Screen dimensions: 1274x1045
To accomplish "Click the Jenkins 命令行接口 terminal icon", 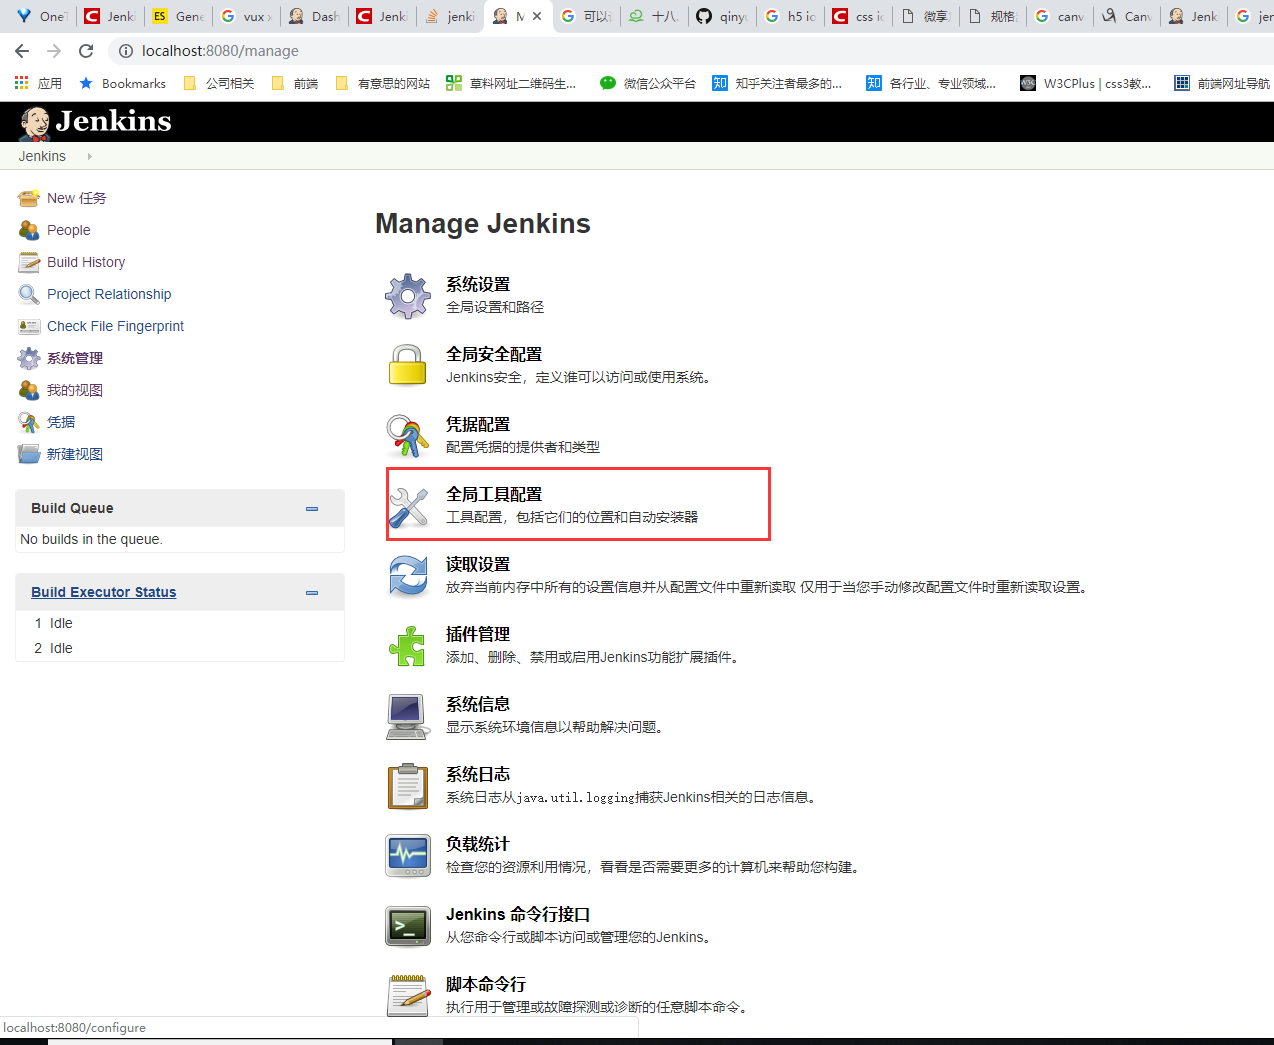I will click(408, 926).
